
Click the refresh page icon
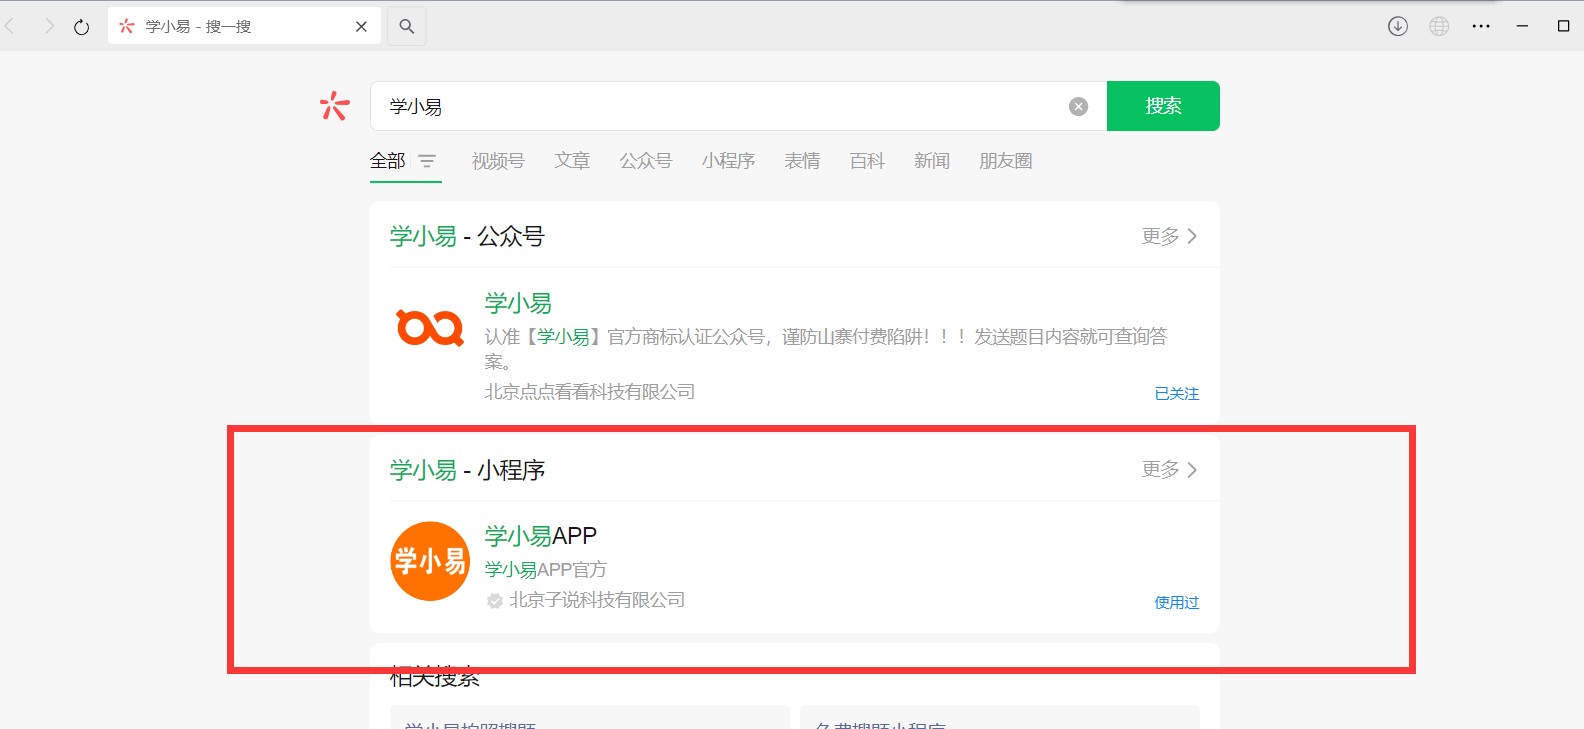82,27
